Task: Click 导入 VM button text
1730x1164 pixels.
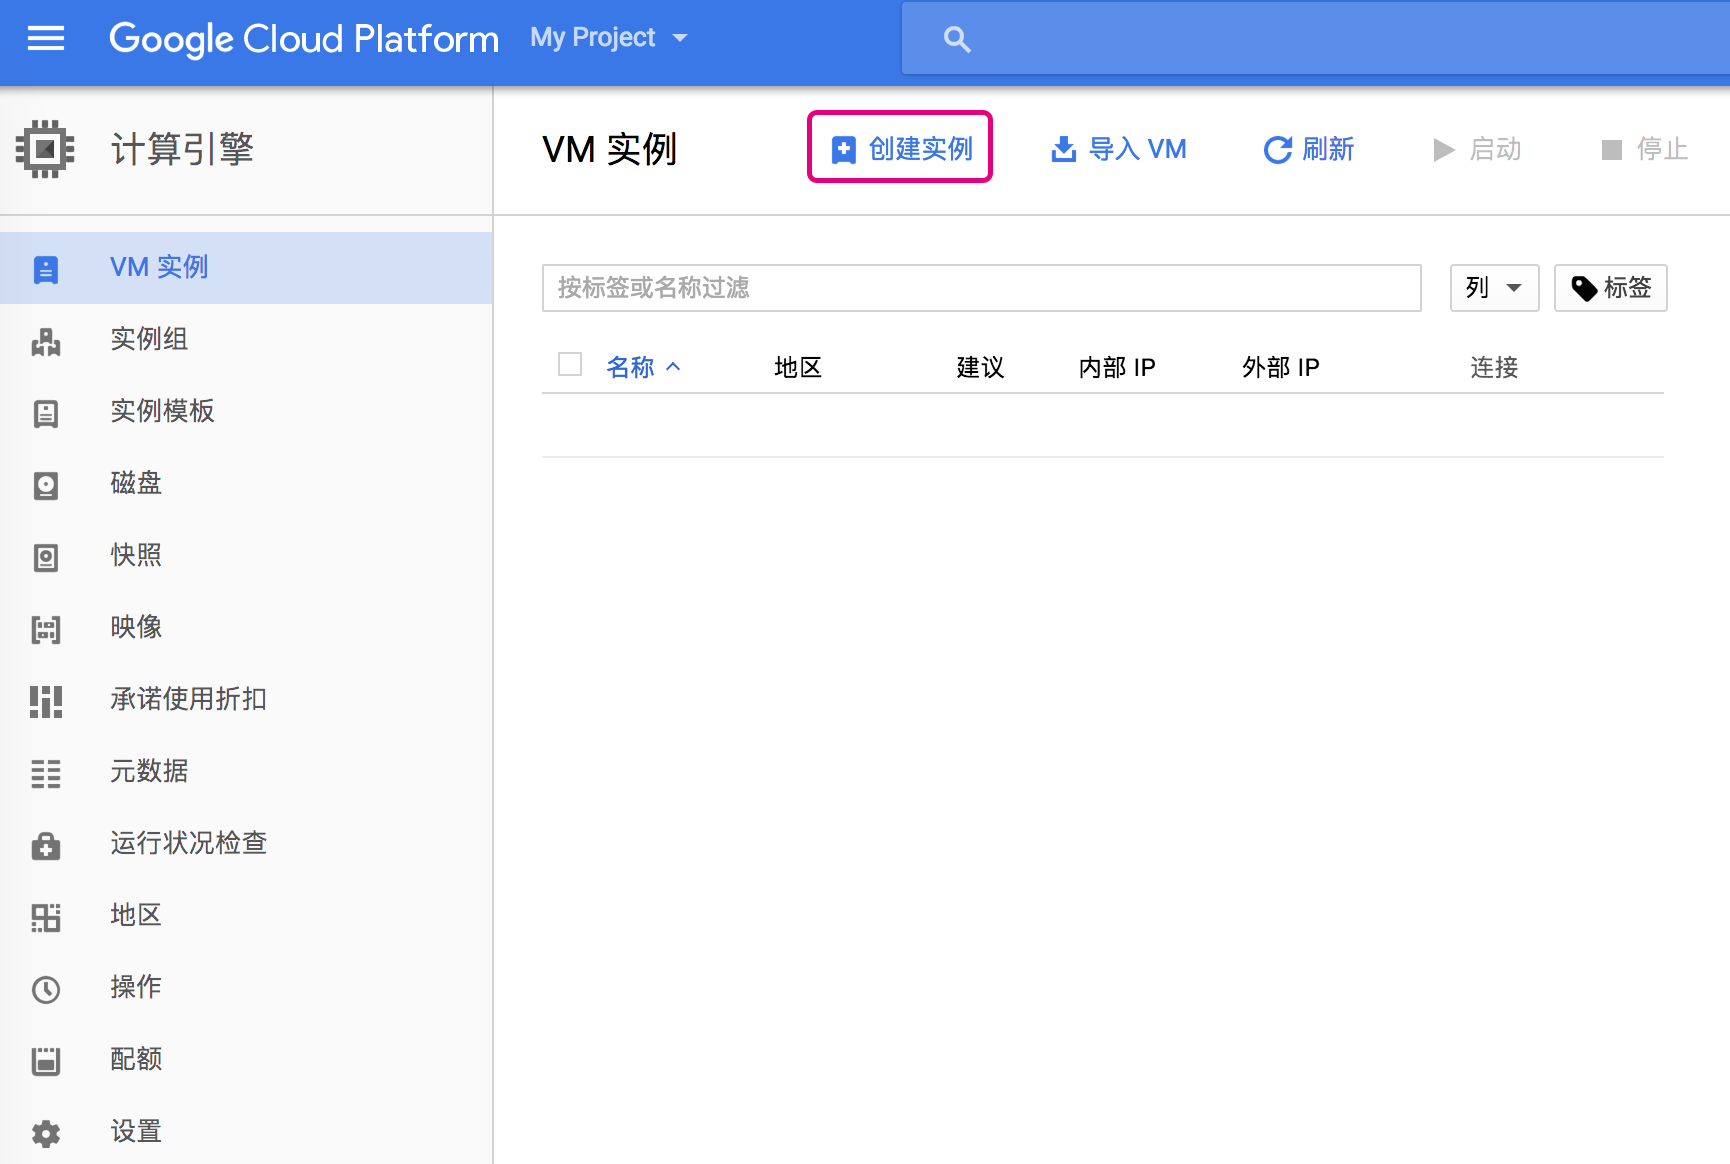Action: click(x=1138, y=149)
